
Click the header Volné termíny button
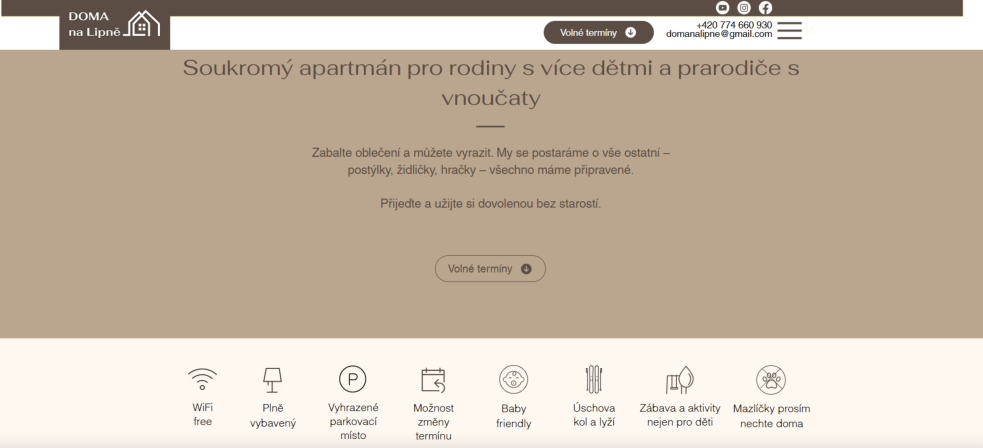pyautogui.click(x=598, y=33)
